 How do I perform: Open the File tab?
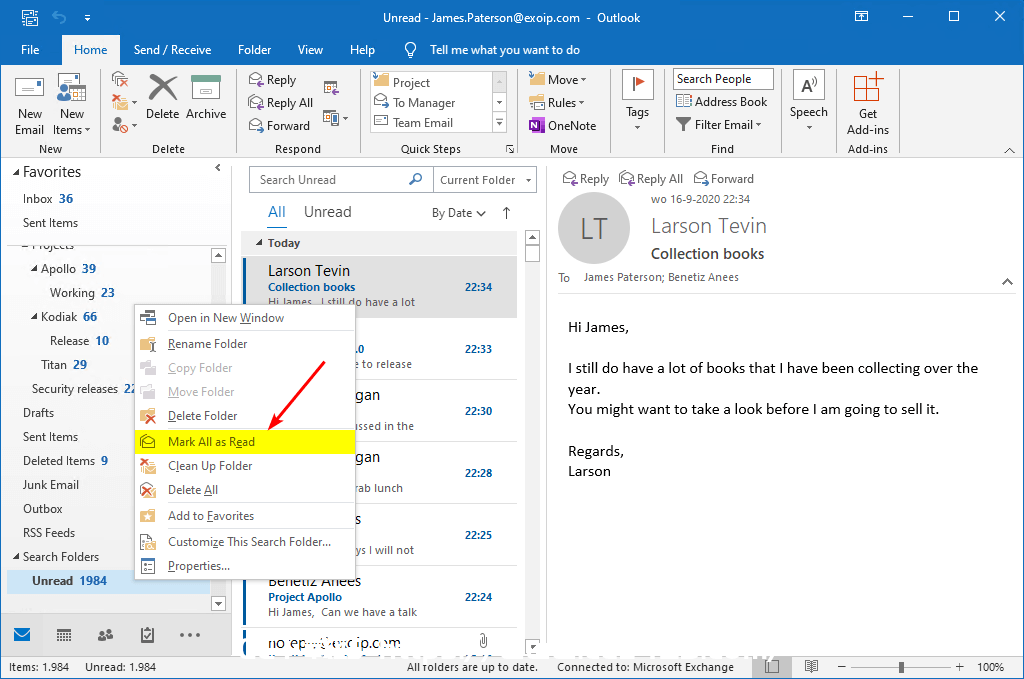(x=30, y=50)
